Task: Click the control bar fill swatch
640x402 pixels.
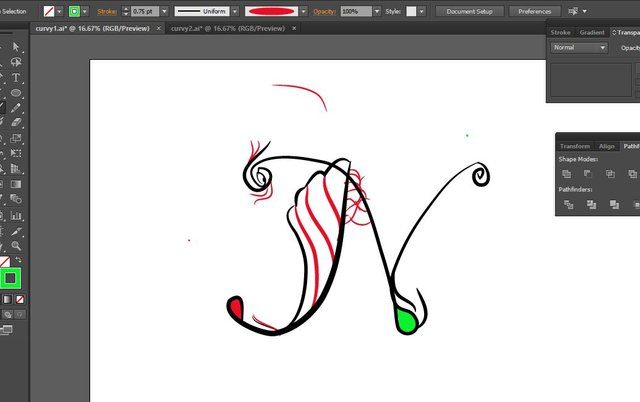Action: click(49, 11)
